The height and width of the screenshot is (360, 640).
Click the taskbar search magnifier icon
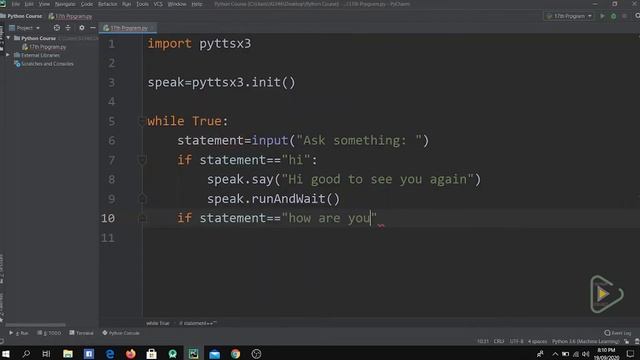point(26,353)
